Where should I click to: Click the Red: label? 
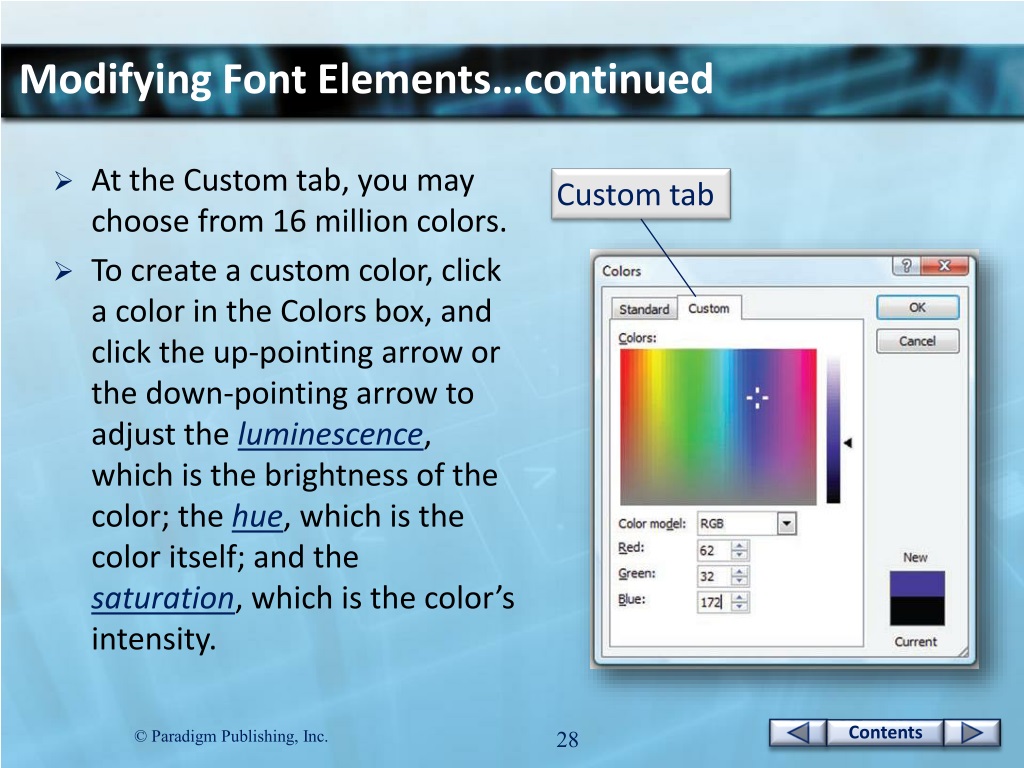[x=631, y=548]
